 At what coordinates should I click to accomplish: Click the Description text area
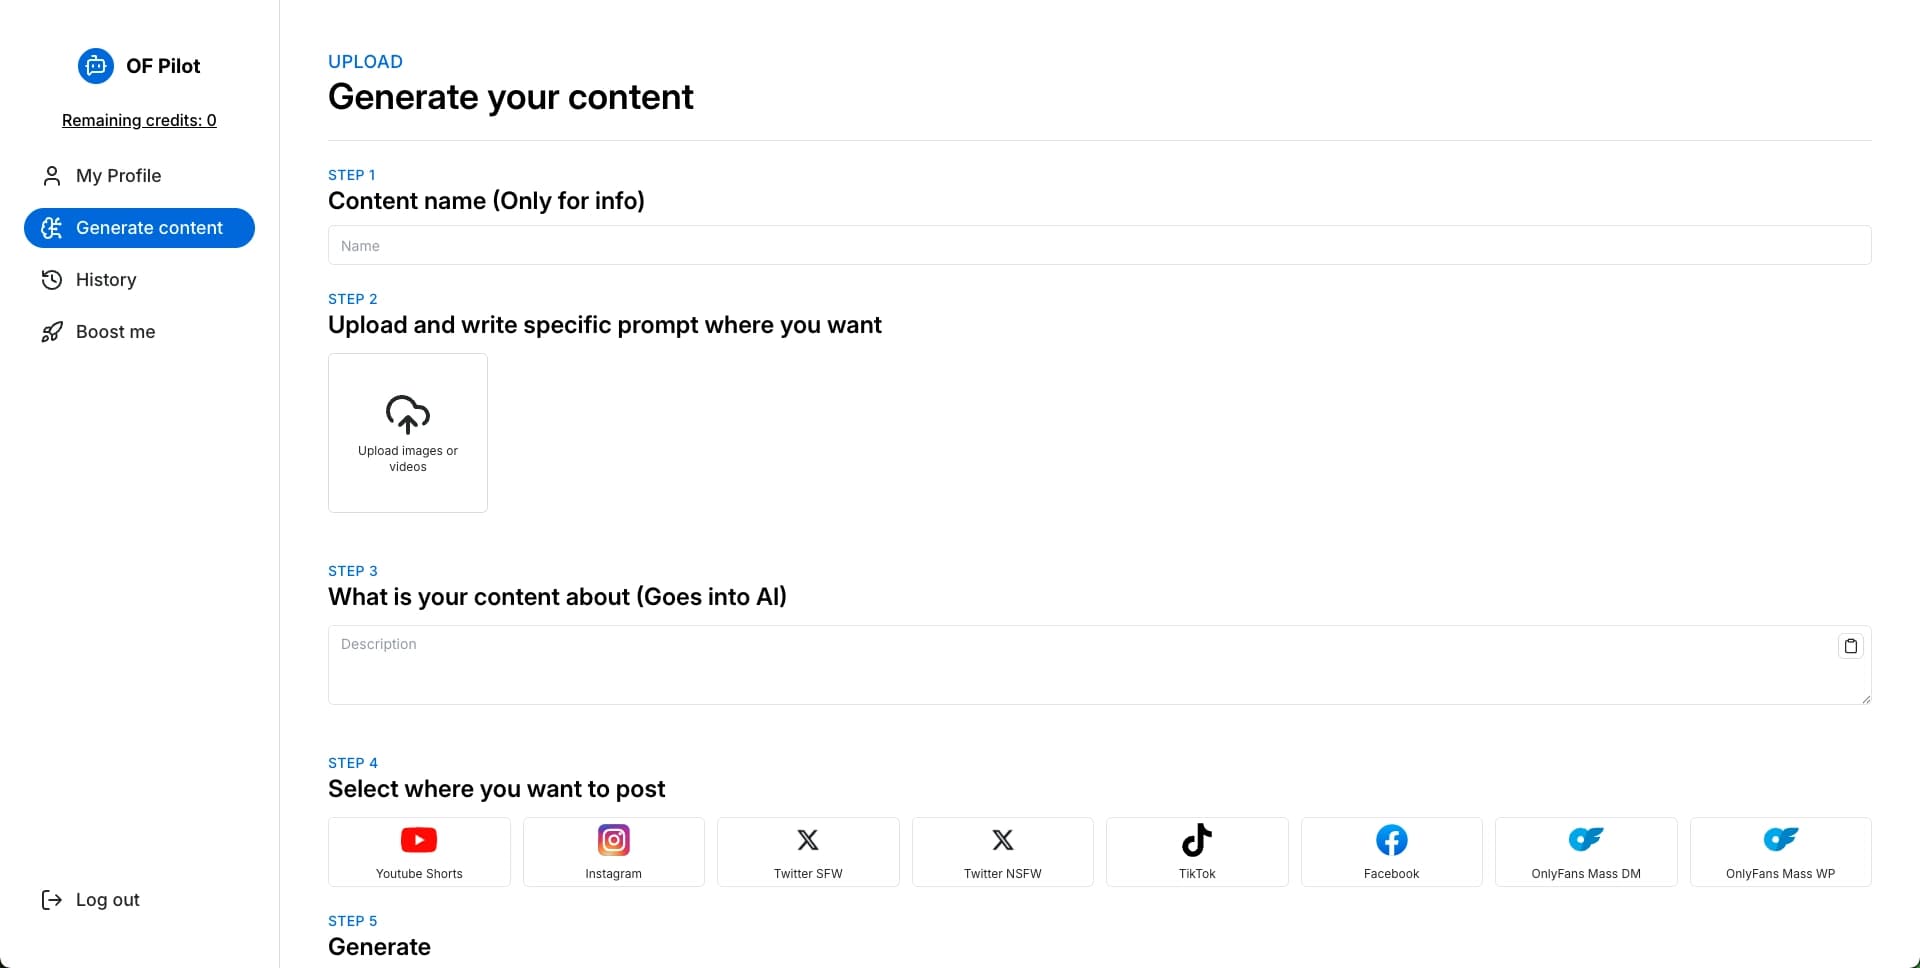pos(1100,664)
